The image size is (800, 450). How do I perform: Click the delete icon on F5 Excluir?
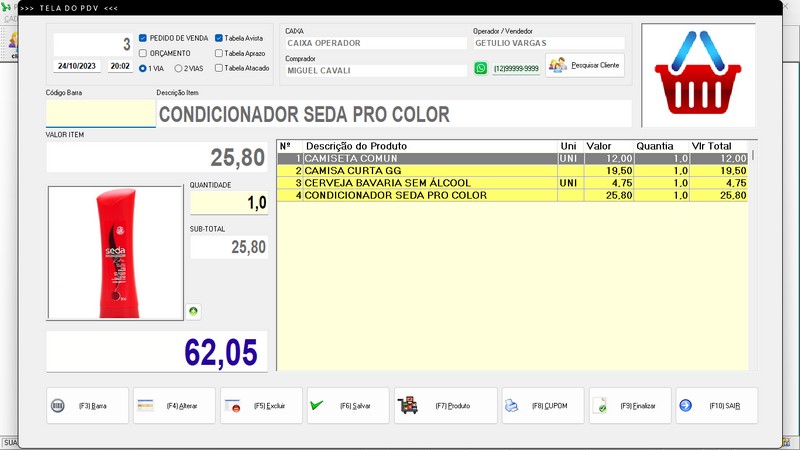coord(233,406)
